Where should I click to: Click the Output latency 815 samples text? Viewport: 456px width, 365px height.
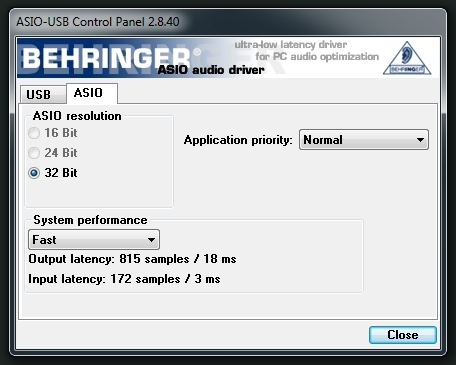pos(132,259)
